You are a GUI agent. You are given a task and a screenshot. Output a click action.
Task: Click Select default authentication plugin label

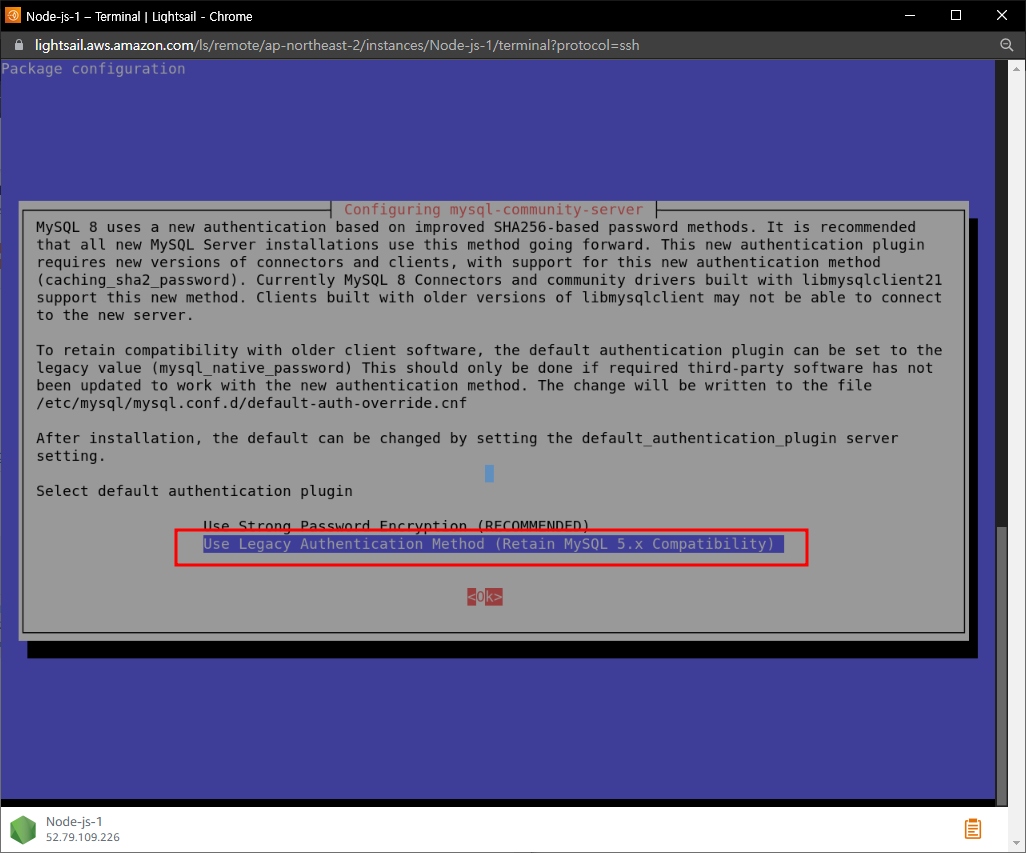[194, 491]
